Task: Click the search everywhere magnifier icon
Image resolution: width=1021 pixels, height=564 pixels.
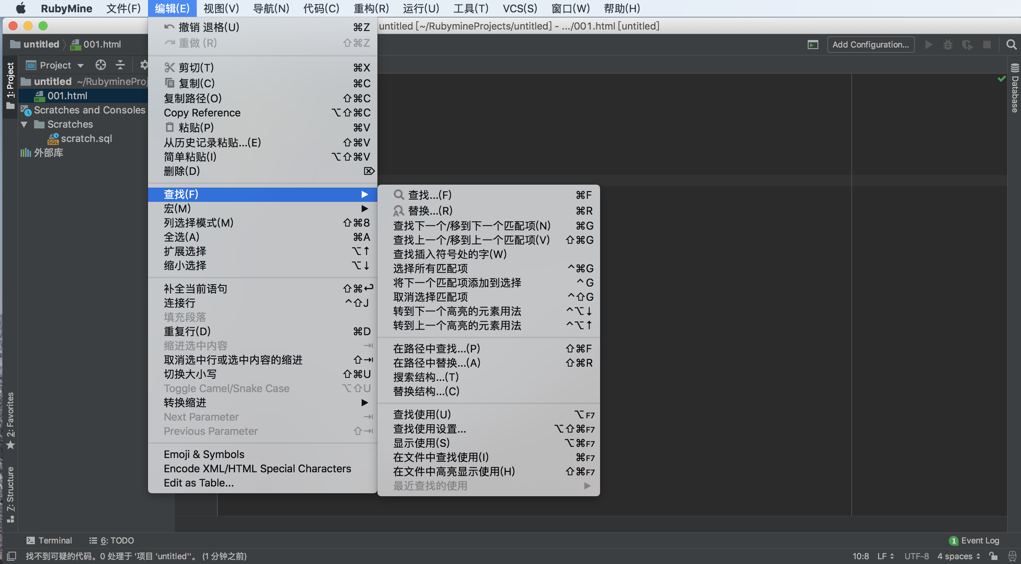Action: coord(1011,44)
